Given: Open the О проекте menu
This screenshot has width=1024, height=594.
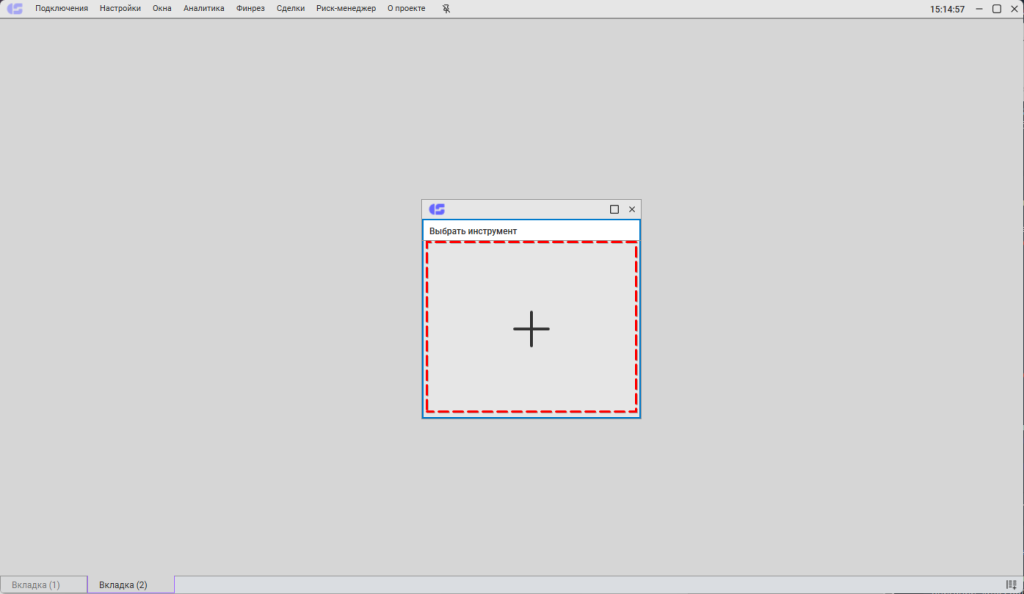Looking at the screenshot, I should point(406,8).
